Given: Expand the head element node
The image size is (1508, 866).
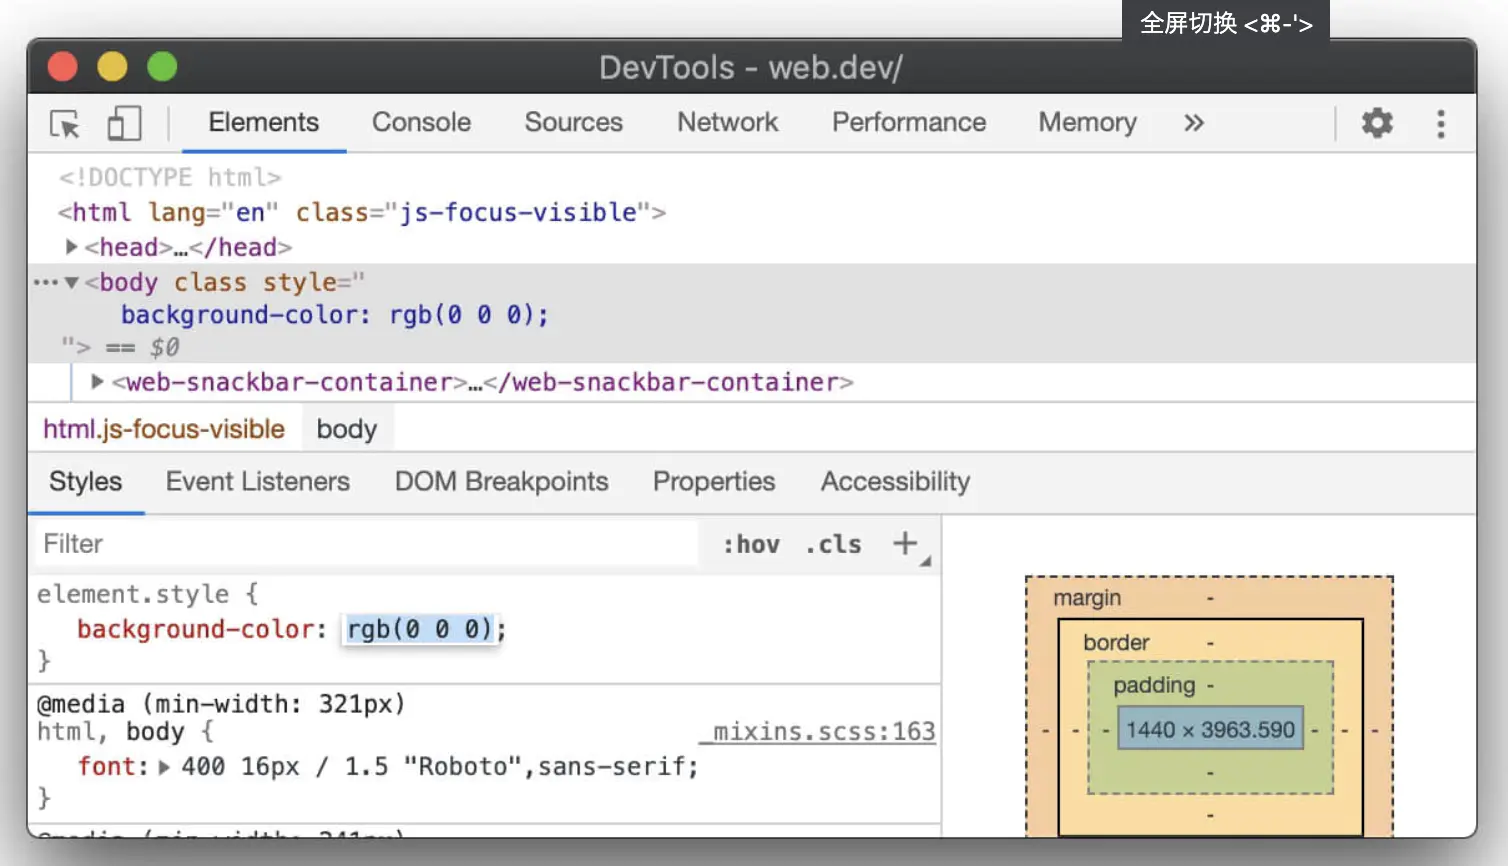Looking at the screenshot, I should (71, 247).
